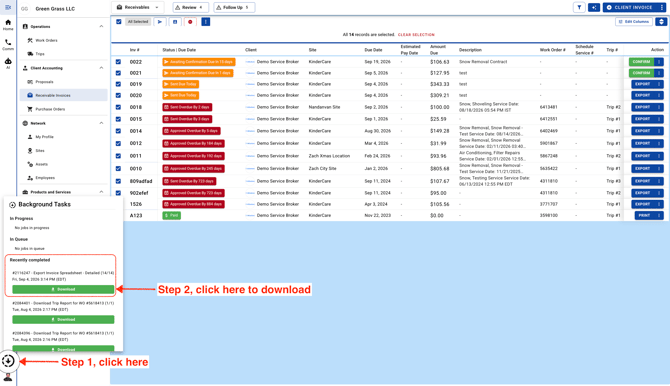Click the blue share icon button
Viewport: 670px width, 386px height.
(594, 7)
